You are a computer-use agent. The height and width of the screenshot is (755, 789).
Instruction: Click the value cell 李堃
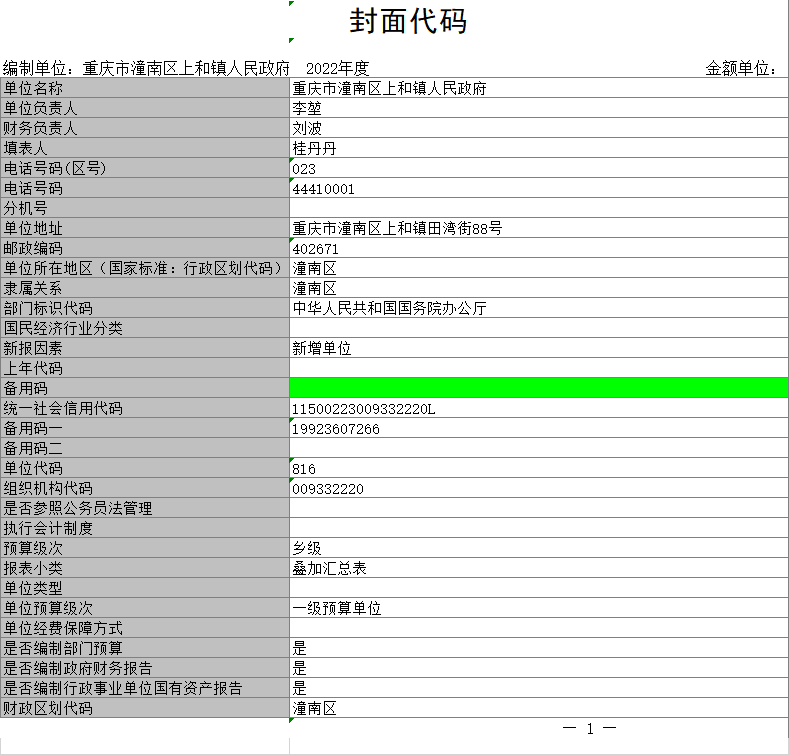[539, 108]
